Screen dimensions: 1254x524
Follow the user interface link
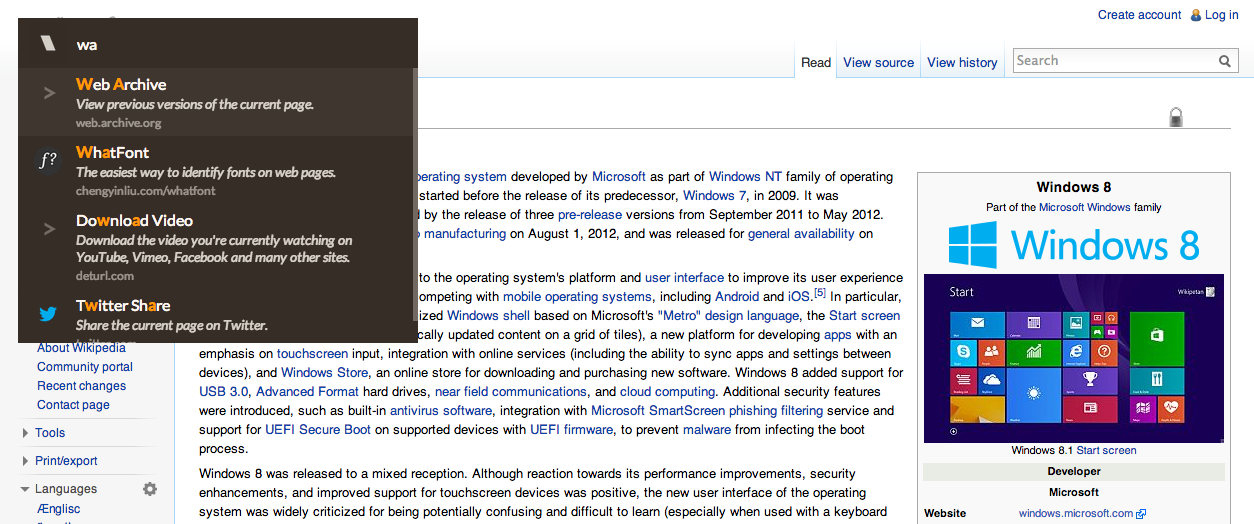(684, 278)
